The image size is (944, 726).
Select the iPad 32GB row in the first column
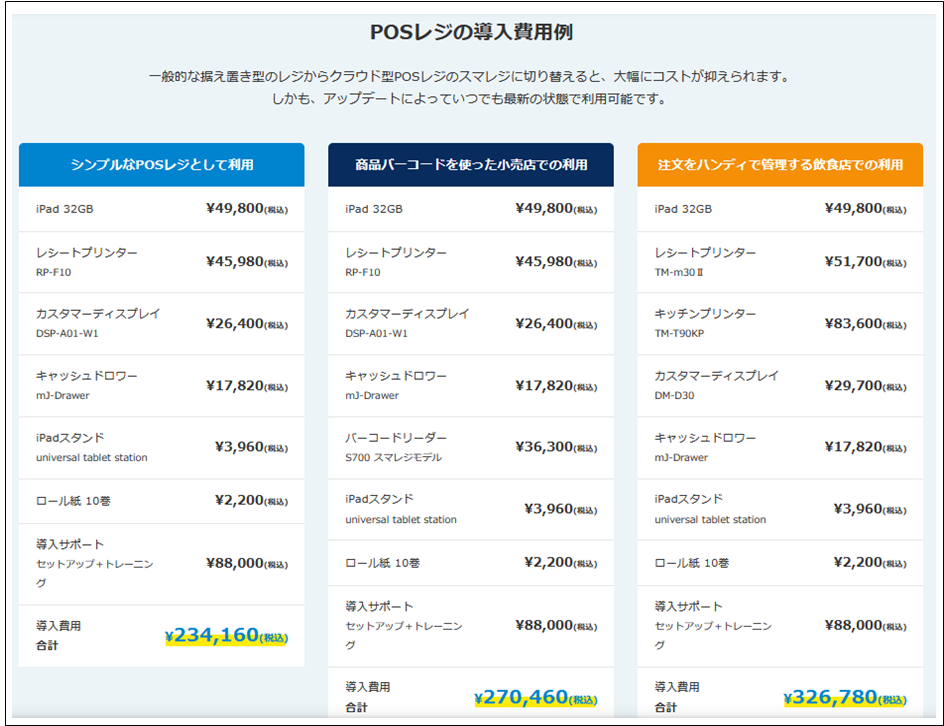coord(160,208)
